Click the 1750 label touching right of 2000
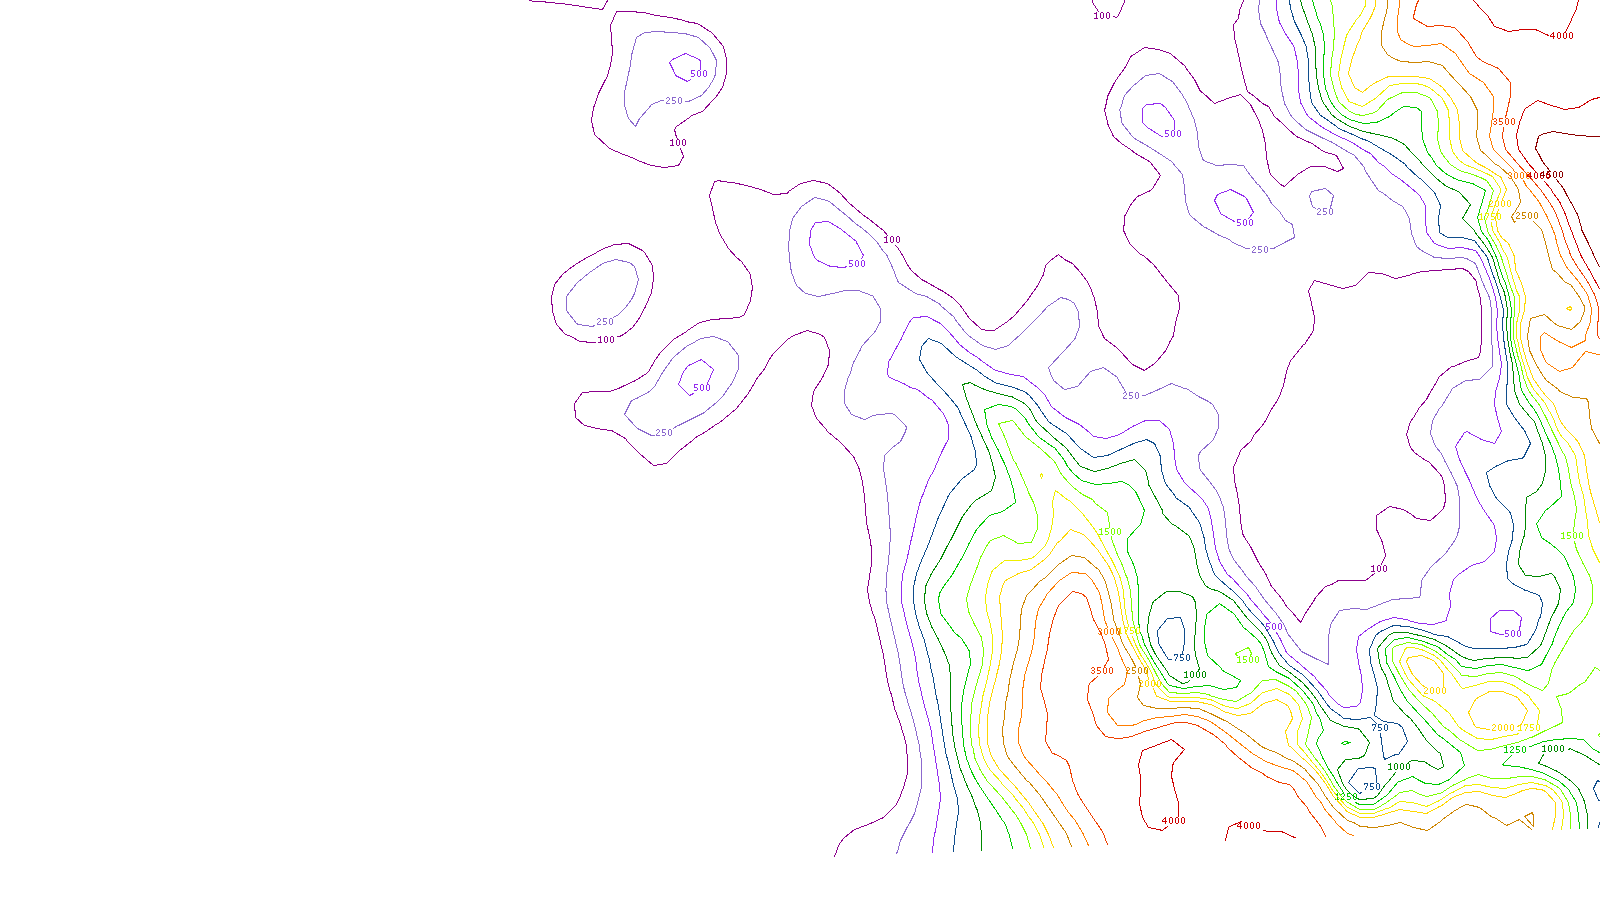This screenshot has width=1600, height=900. tap(1528, 728)
